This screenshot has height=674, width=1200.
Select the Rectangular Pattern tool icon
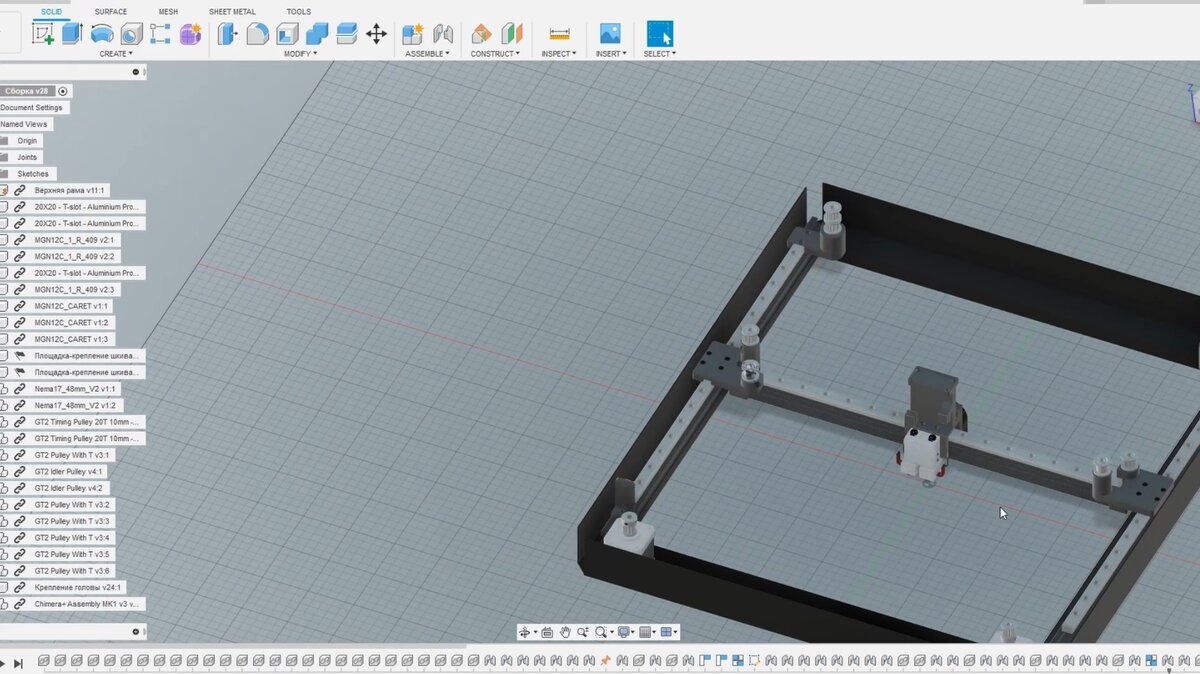point(160,34)
